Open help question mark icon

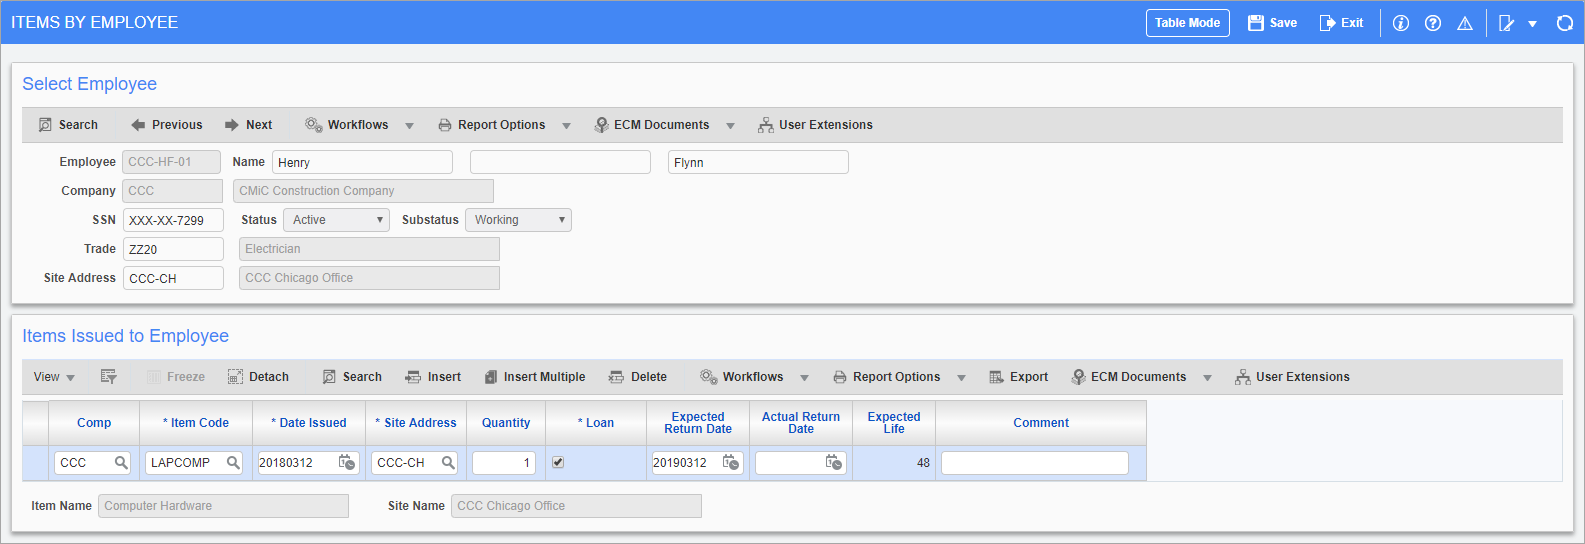pos(1432,23)
